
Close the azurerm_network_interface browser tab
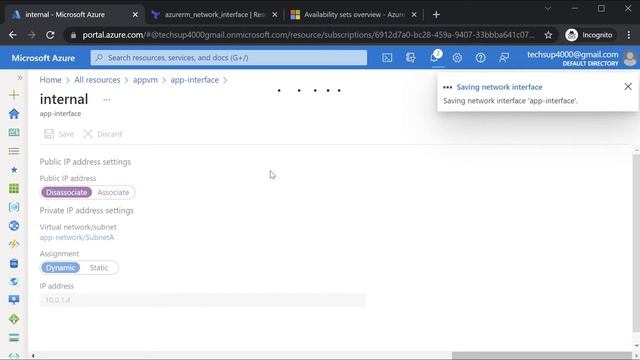point(275,15)
